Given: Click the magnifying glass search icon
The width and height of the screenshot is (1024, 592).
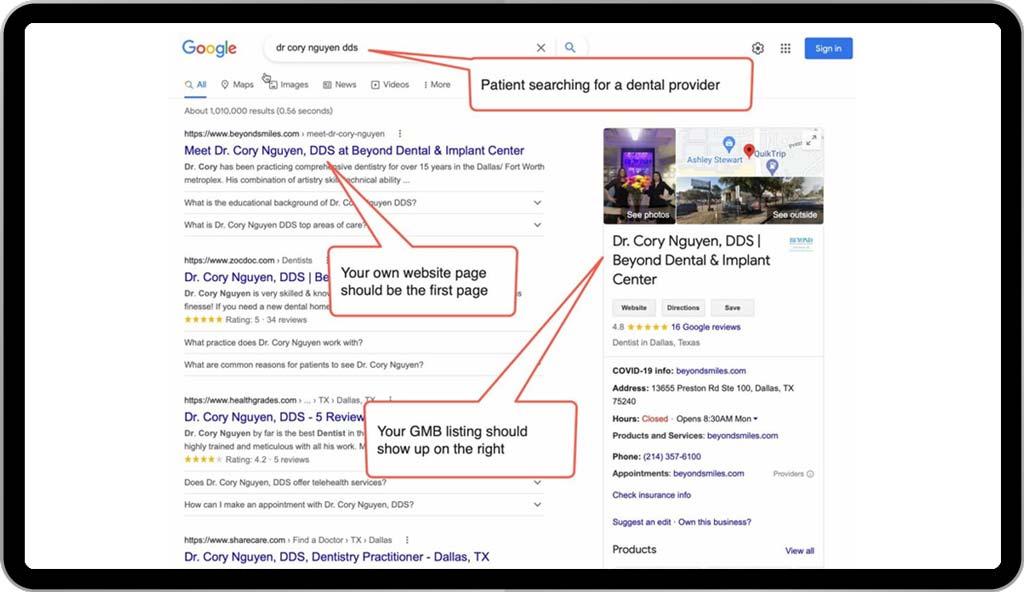Looking at the screenshot, I should pos(570,48).
